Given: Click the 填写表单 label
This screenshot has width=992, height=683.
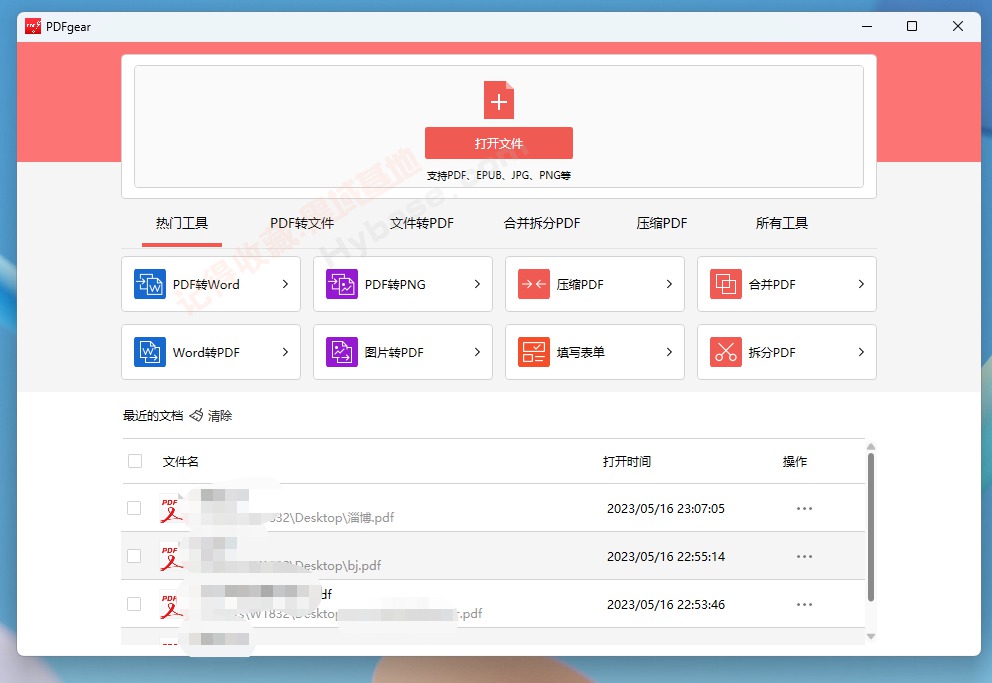Looking at the screenshot, I should click(x=581, y=352).
